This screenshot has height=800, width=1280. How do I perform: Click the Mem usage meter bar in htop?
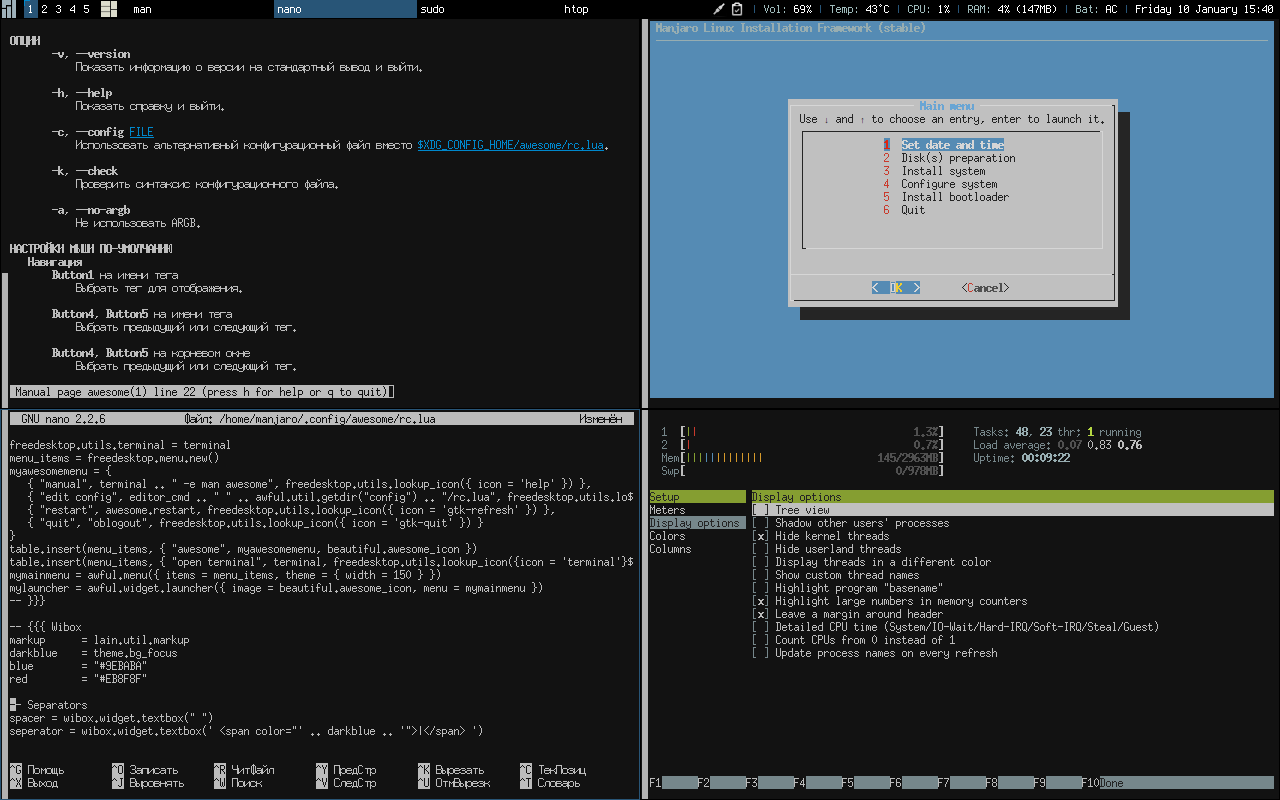click(x=802, y=458)
